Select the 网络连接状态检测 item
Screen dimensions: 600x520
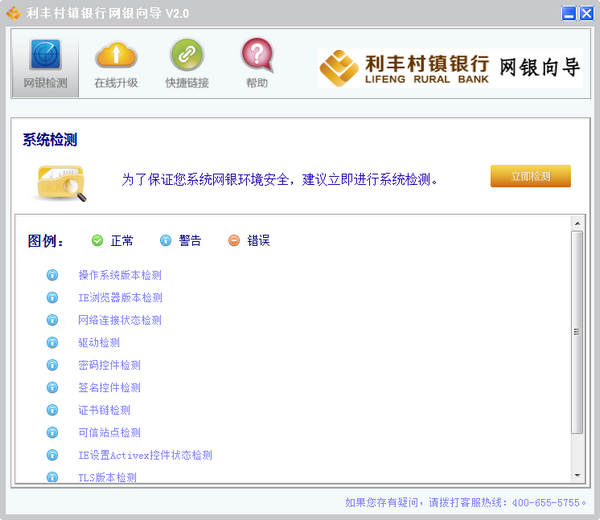[120, 320]
